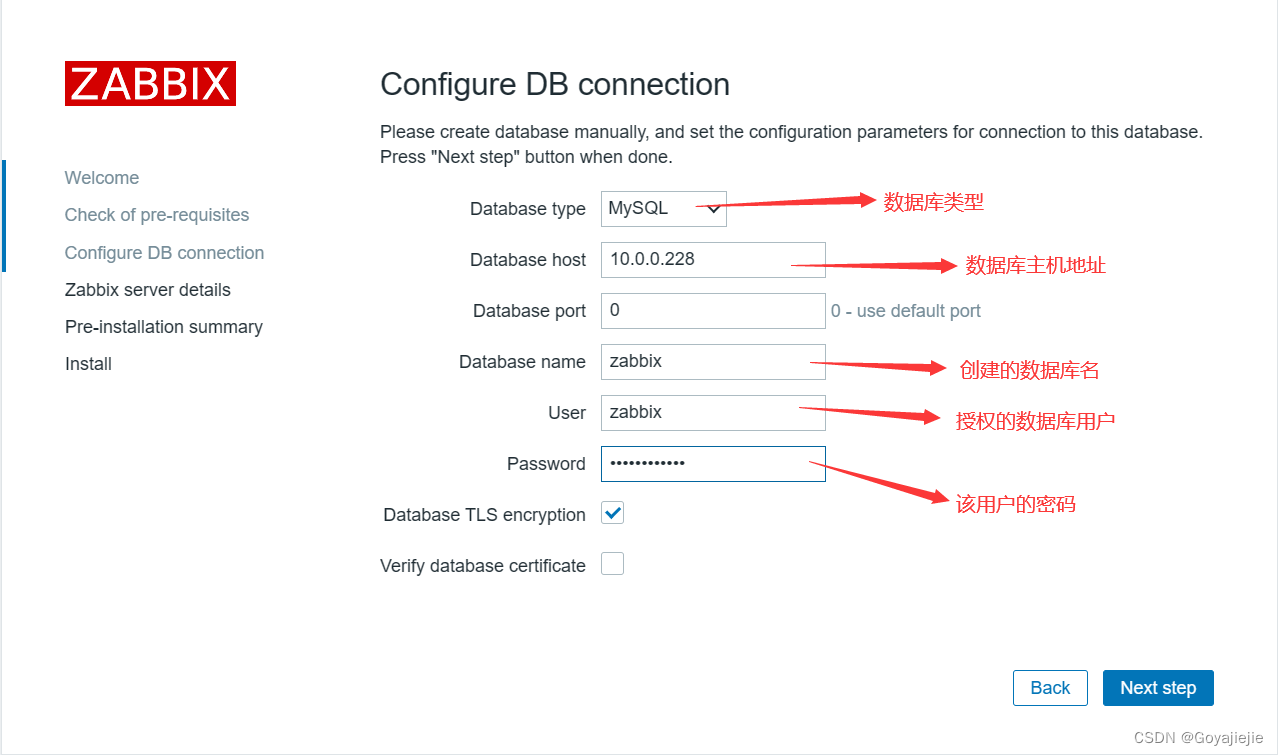Select Pre-installation summary step

163,326
